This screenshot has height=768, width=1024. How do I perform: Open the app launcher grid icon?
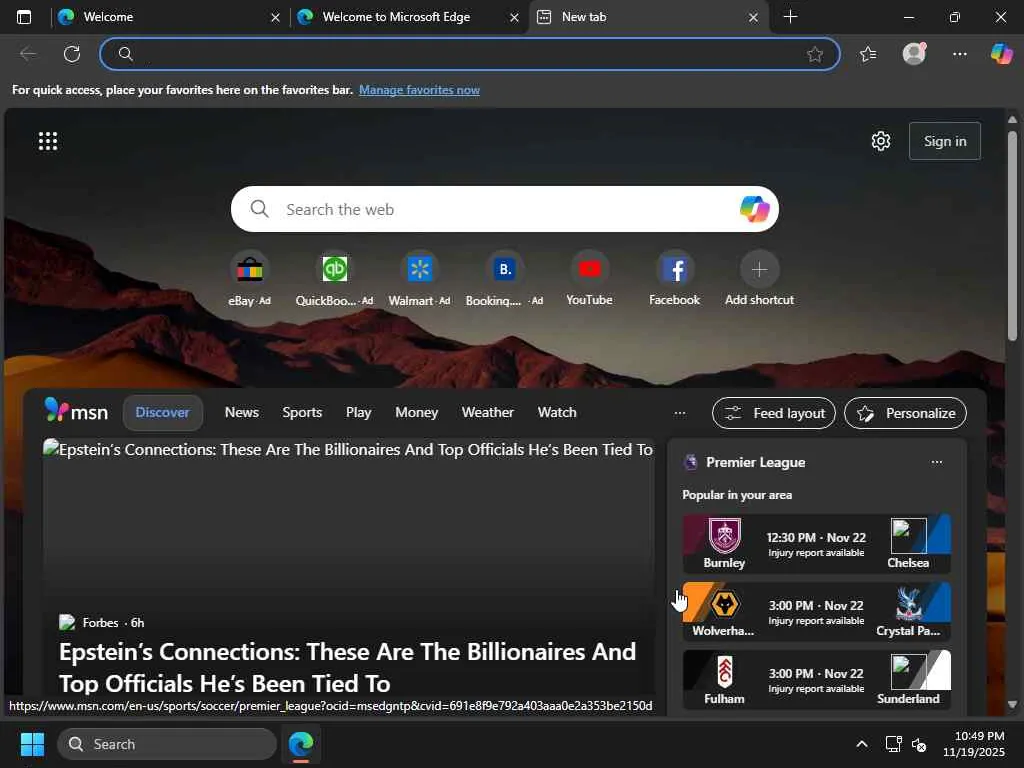[x=48, y=141]
